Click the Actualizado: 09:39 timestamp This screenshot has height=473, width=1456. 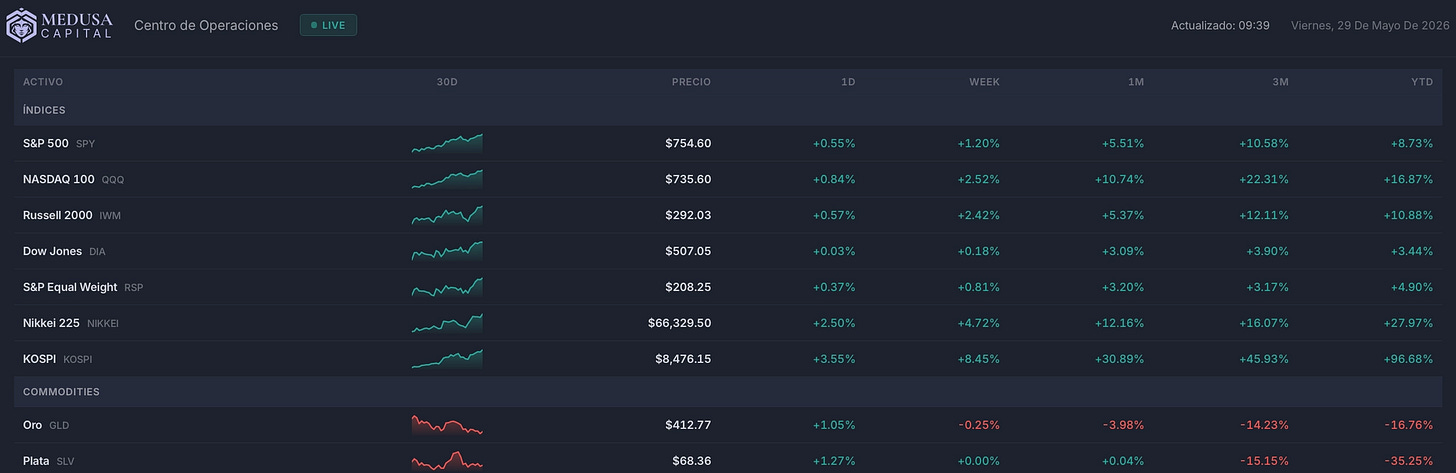[x=1220, y=25]
